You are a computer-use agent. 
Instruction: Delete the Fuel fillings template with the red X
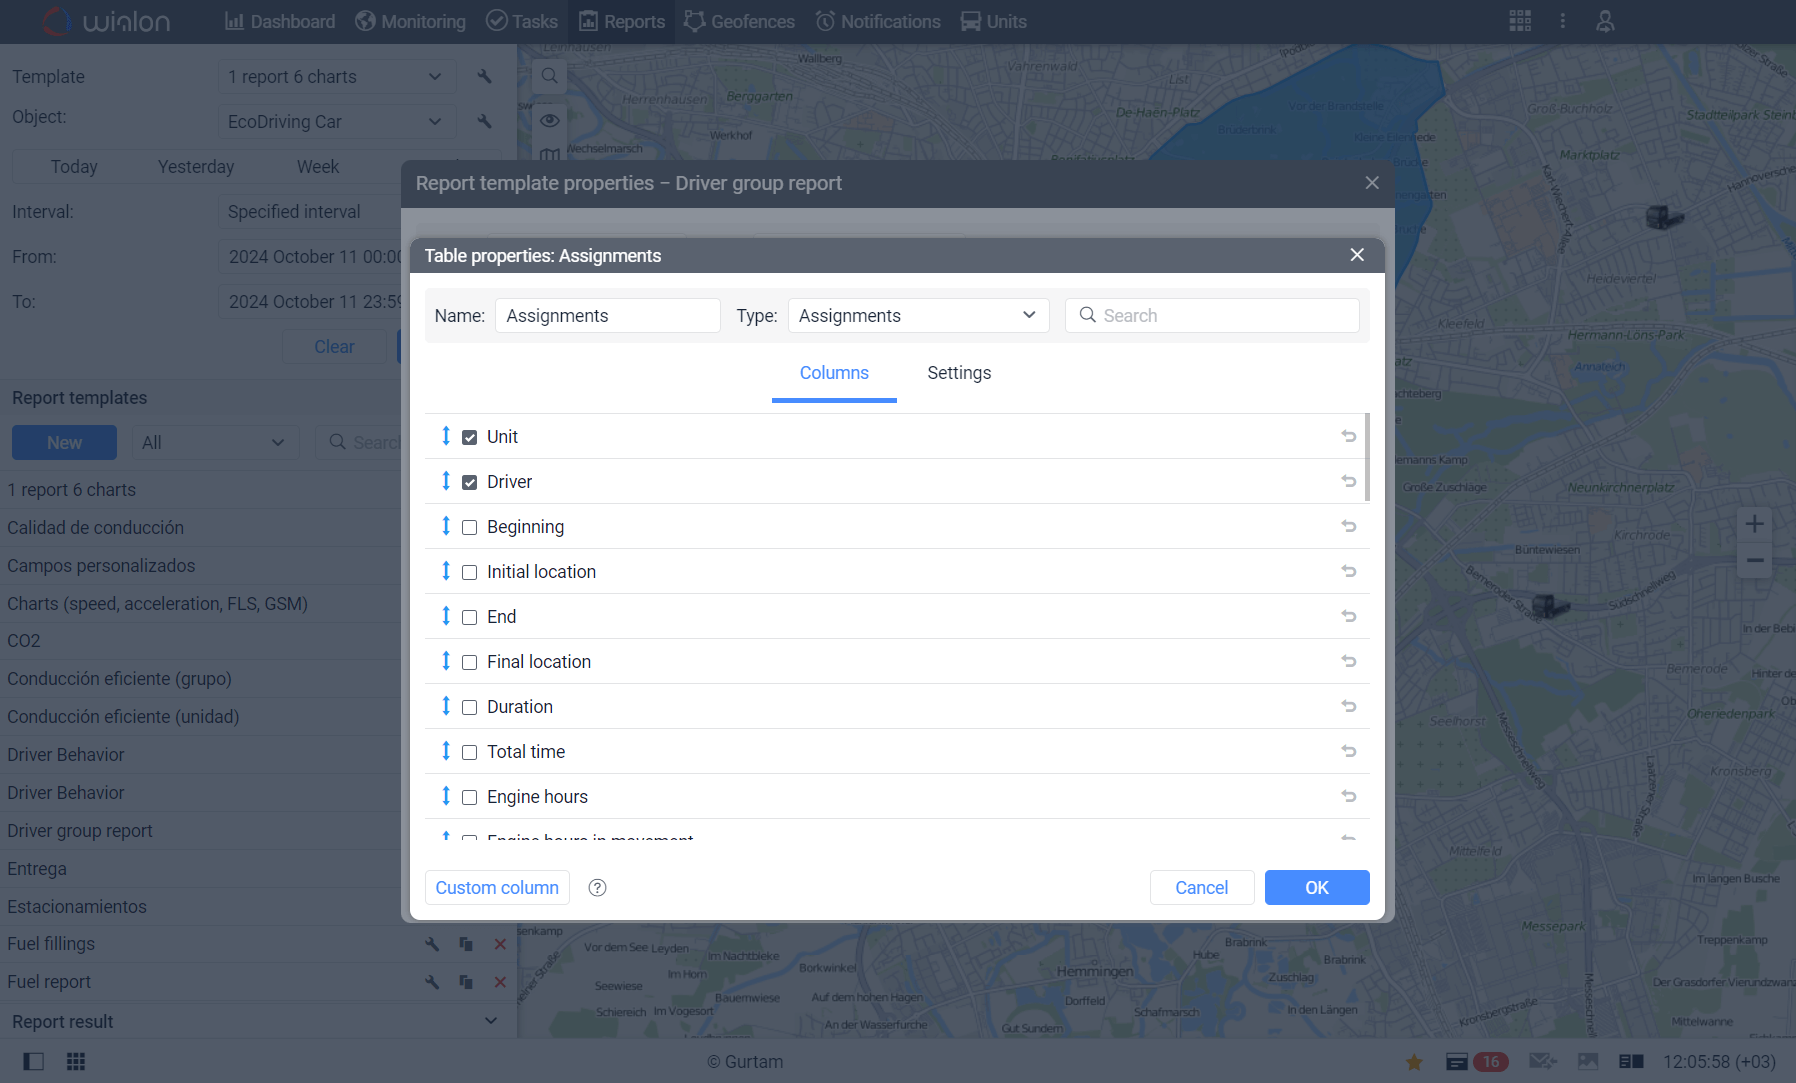click(x=499, y=943)
